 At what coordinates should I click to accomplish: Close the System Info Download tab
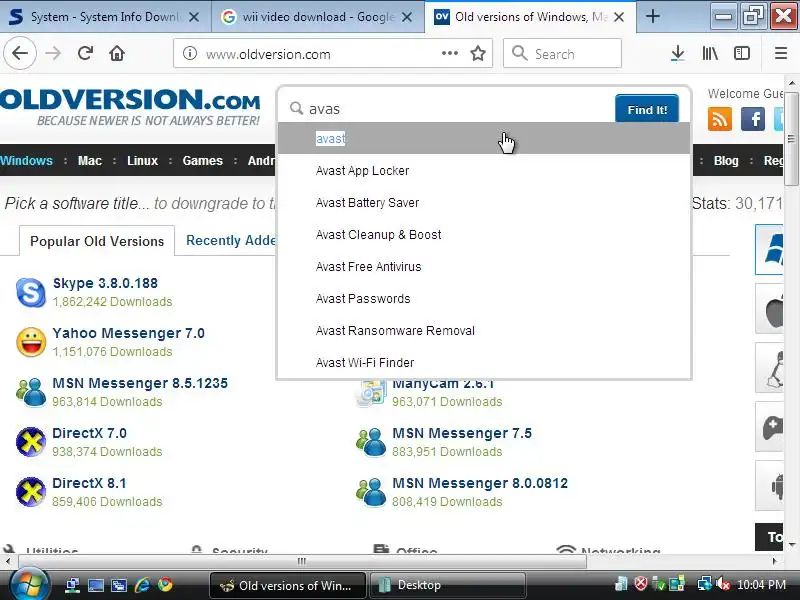click(x=194, y=17)
